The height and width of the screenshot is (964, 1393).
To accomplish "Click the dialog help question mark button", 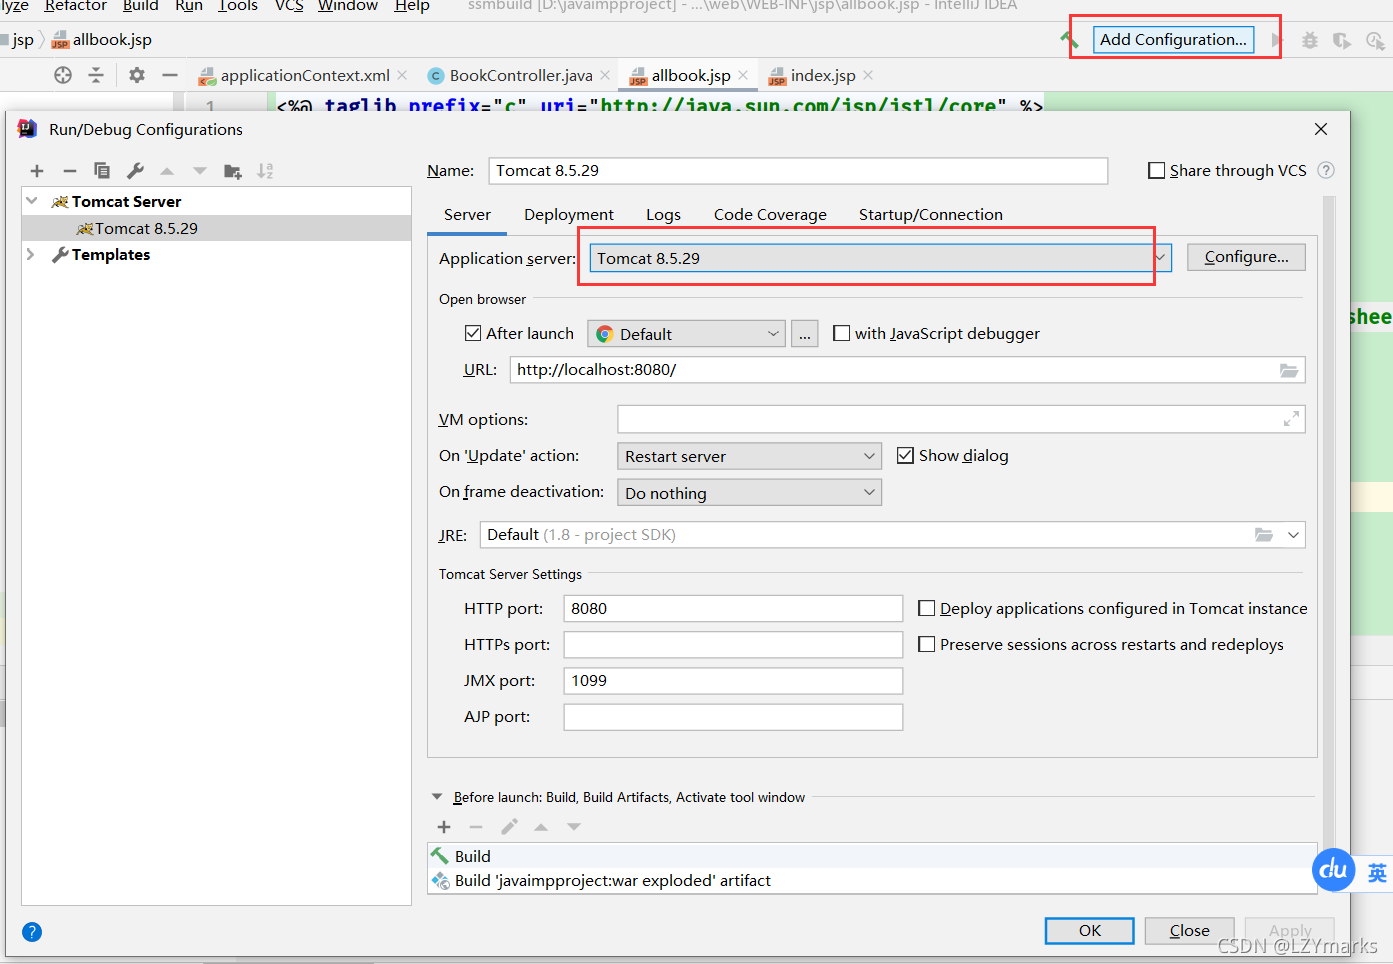I will pyautogui.click(x=32, y=932).
